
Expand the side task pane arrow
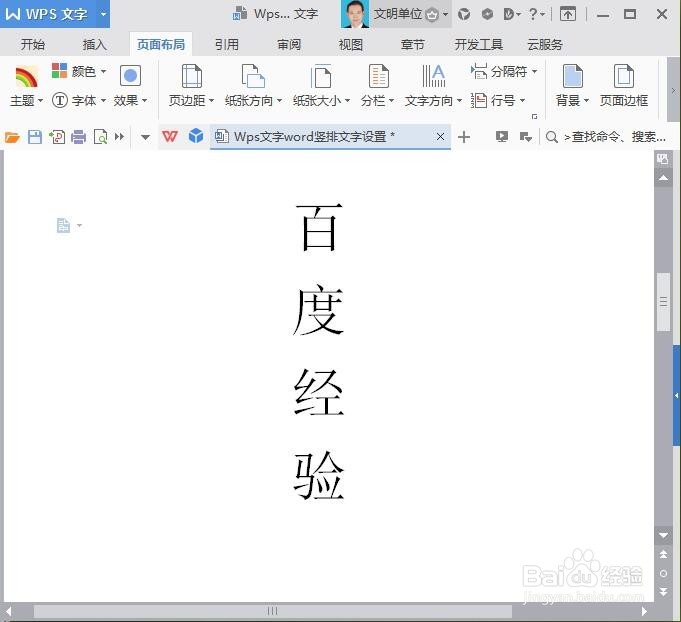tap(677, 395)
